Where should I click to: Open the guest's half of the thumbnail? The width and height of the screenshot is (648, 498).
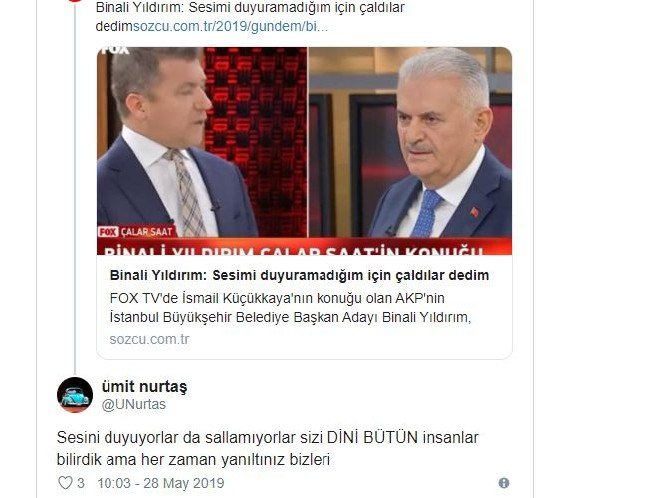(410, 142)
